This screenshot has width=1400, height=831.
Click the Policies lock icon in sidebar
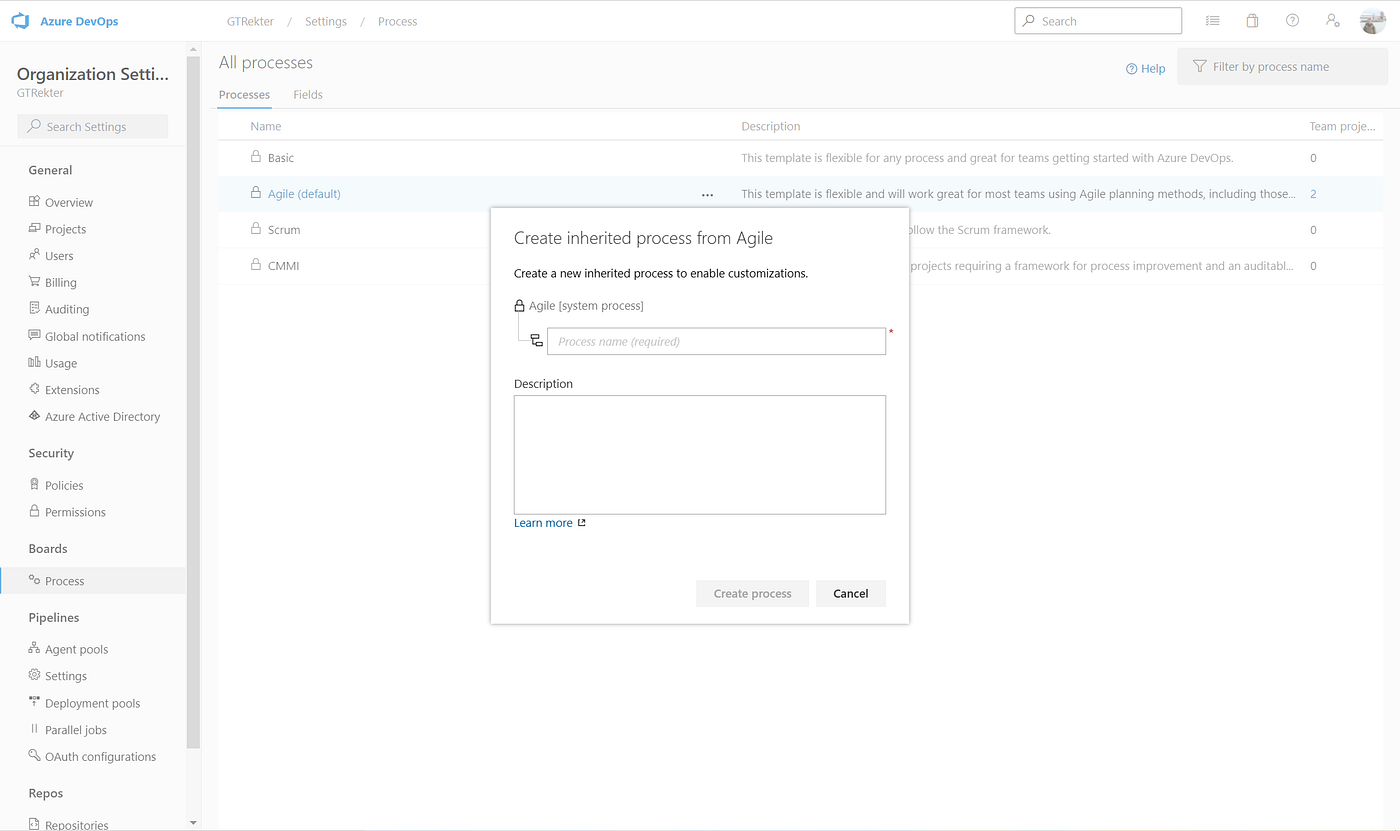[x=34, y=484]
